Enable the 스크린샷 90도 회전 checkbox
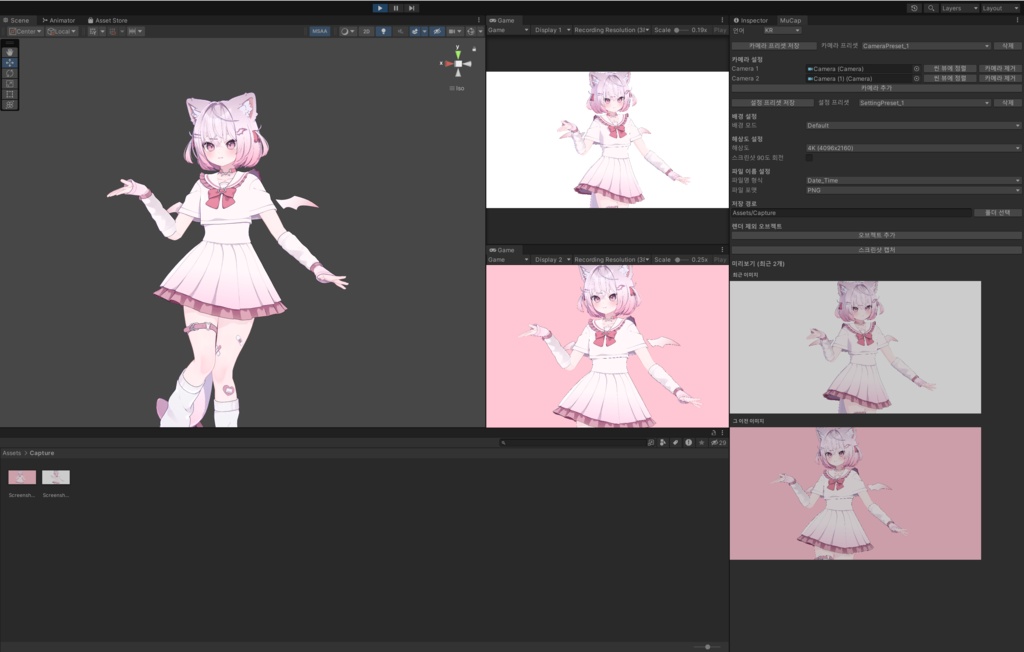Image resolution: width=1024 pixels, height=652 pixels. (809, 157)
